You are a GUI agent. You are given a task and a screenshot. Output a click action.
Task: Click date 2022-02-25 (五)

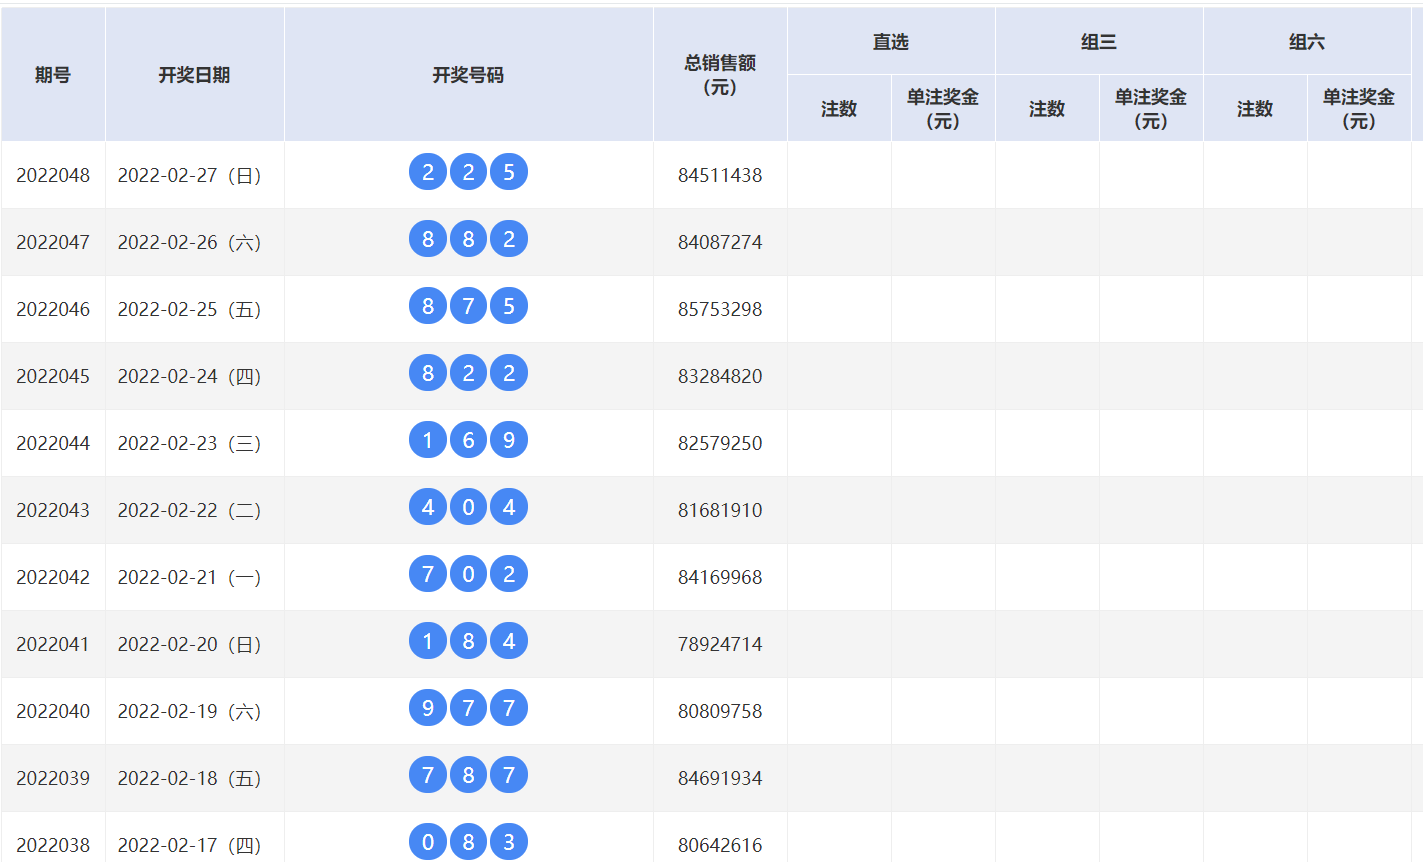(x=190, y=309)
